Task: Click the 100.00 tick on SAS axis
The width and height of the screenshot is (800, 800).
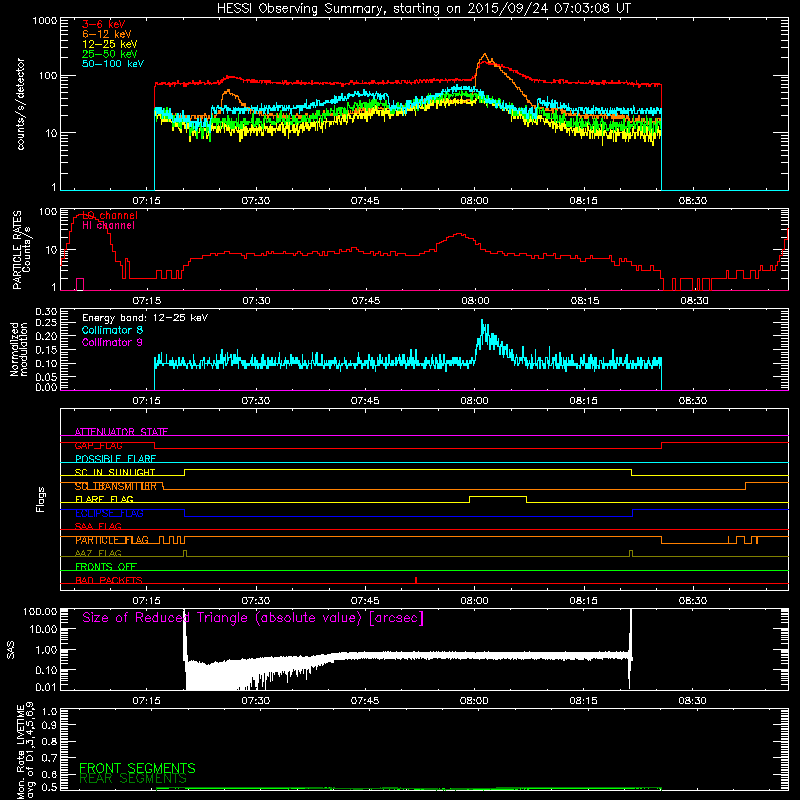Action: 40,611
